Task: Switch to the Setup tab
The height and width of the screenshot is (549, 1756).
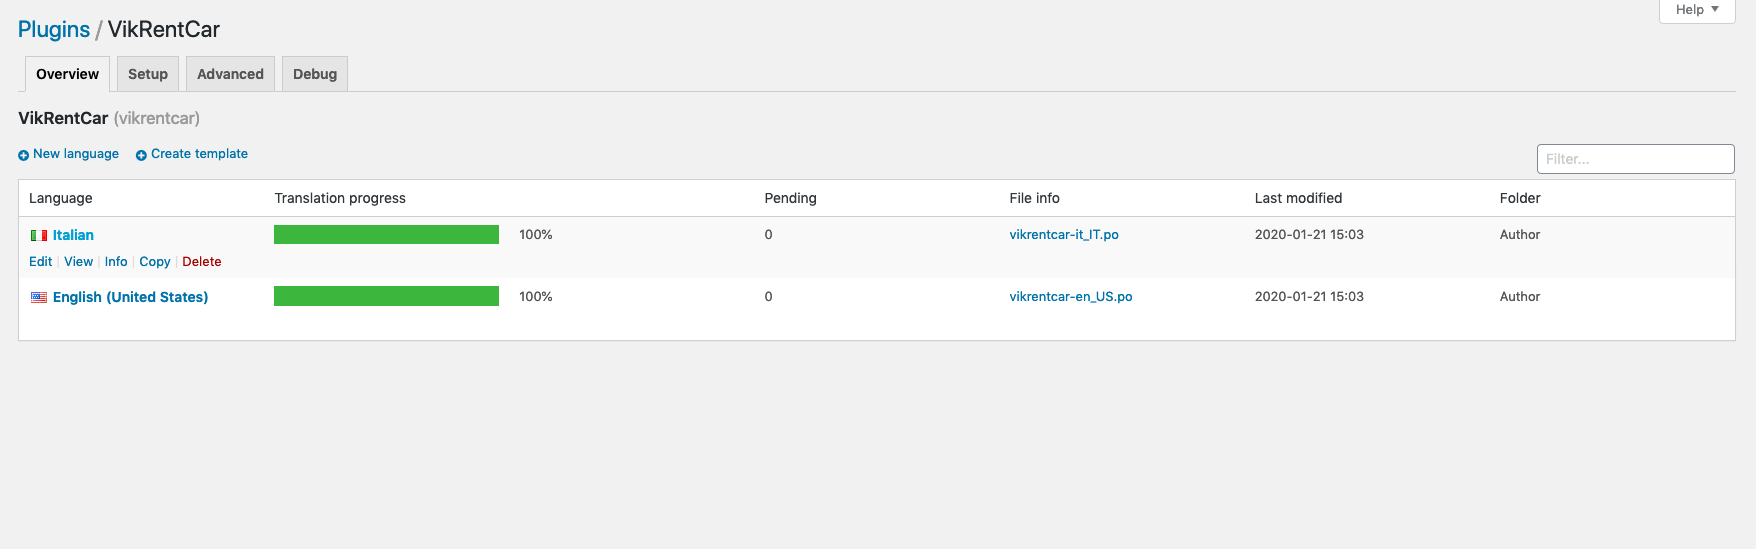Action: coord(148,74)
